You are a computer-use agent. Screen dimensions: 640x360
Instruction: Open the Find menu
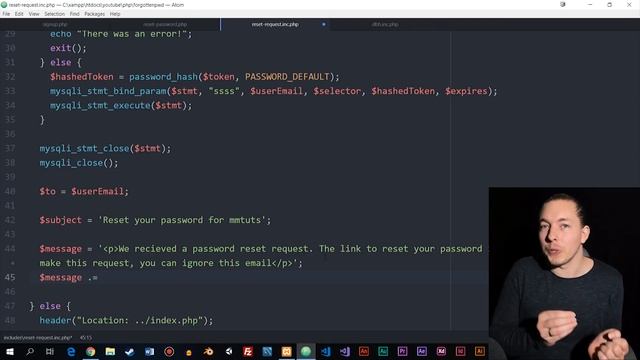click(75, 14)
